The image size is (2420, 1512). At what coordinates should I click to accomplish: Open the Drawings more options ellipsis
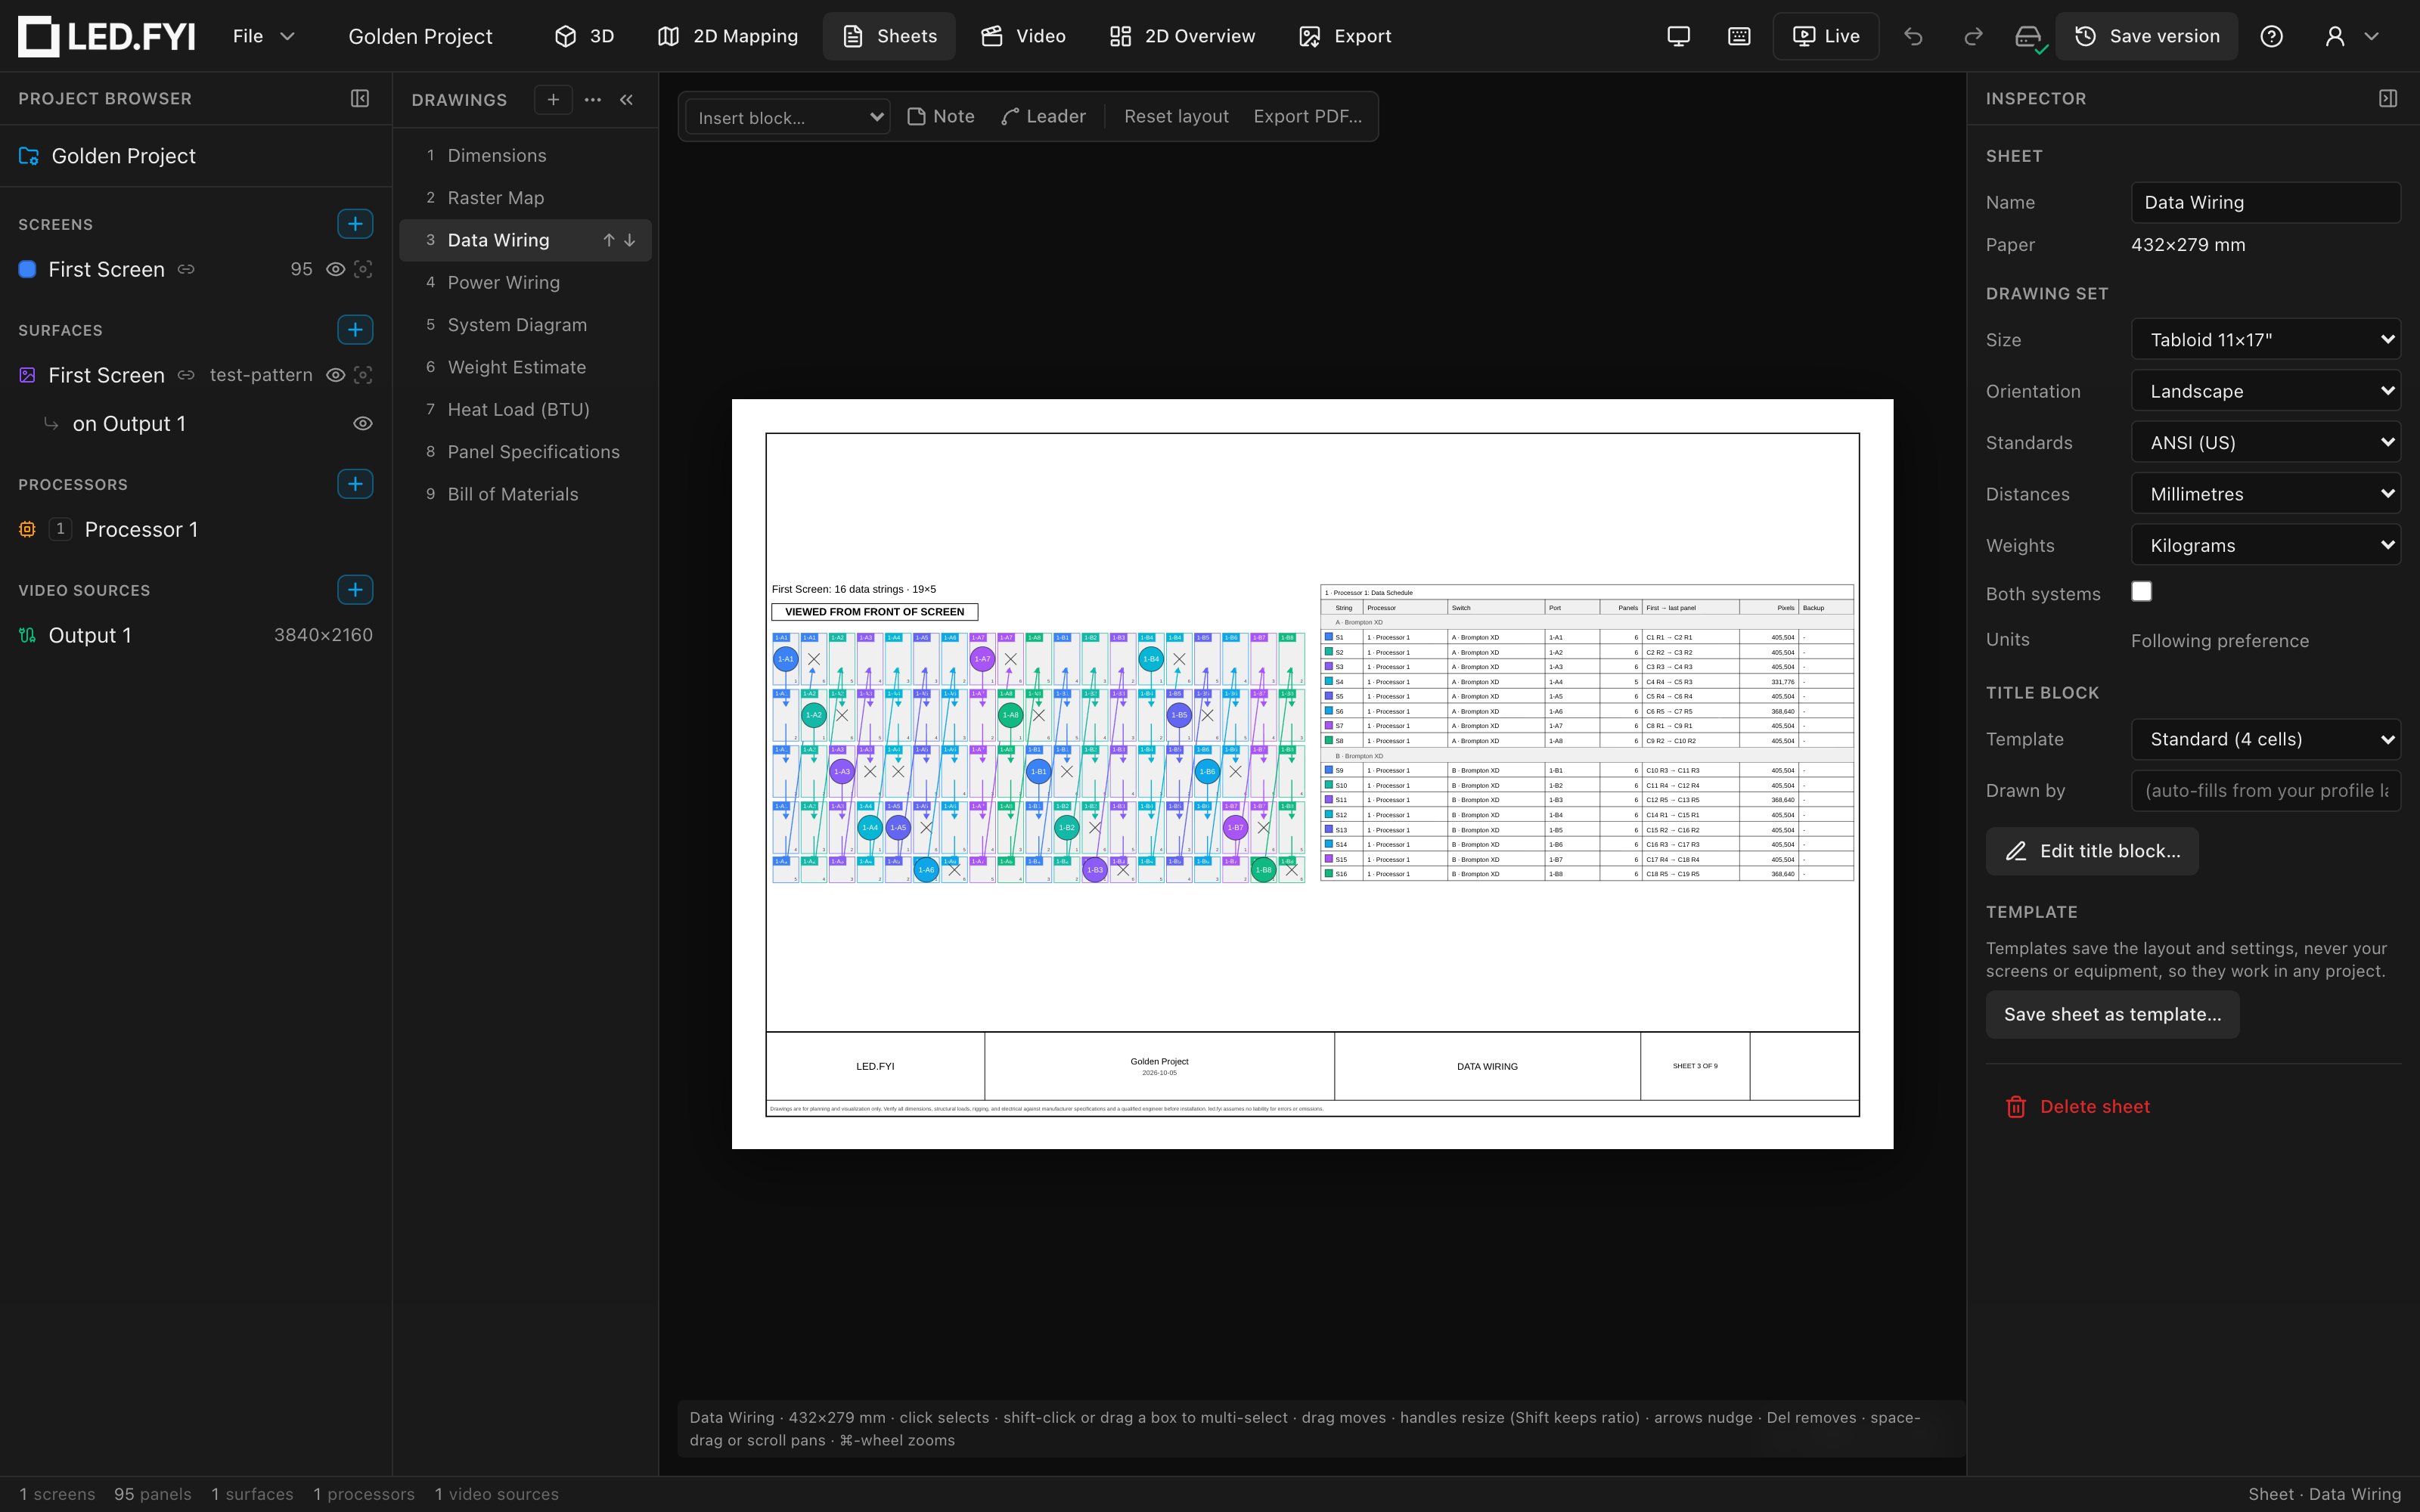coord(593,99)
